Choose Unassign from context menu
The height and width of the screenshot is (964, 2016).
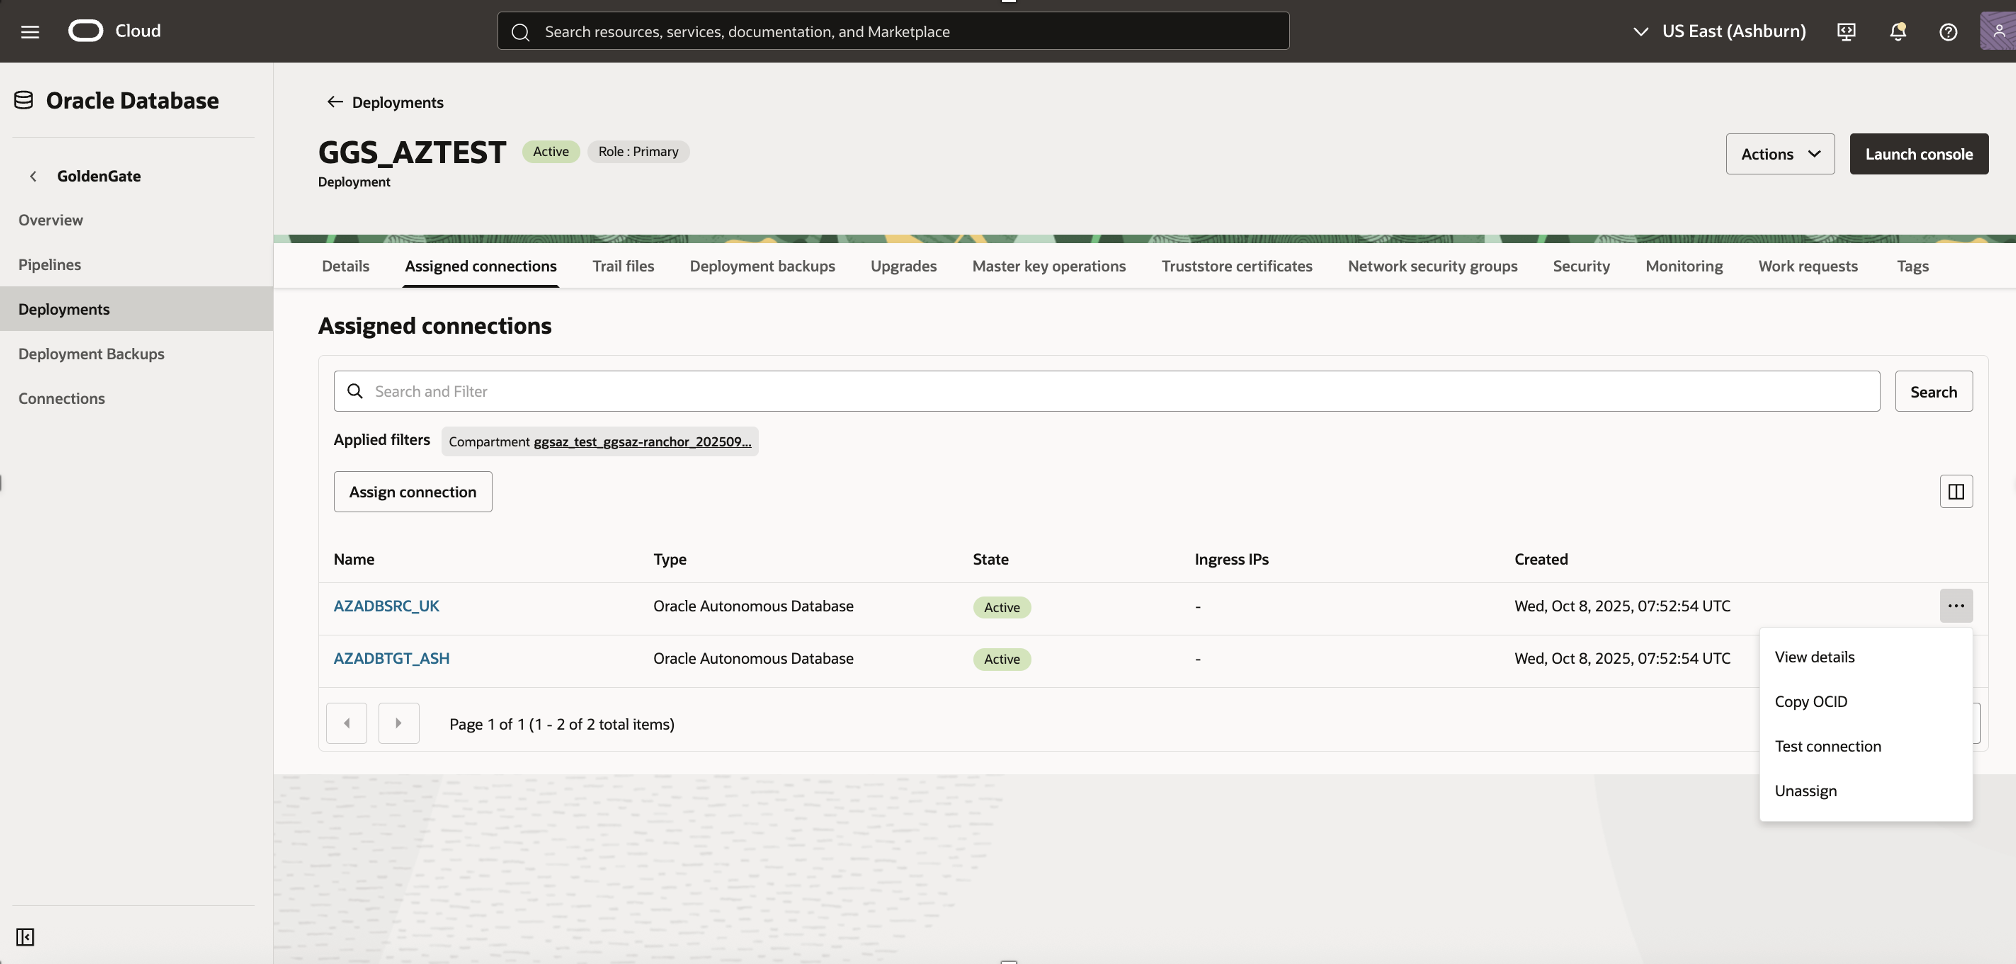click(1866, 791)
